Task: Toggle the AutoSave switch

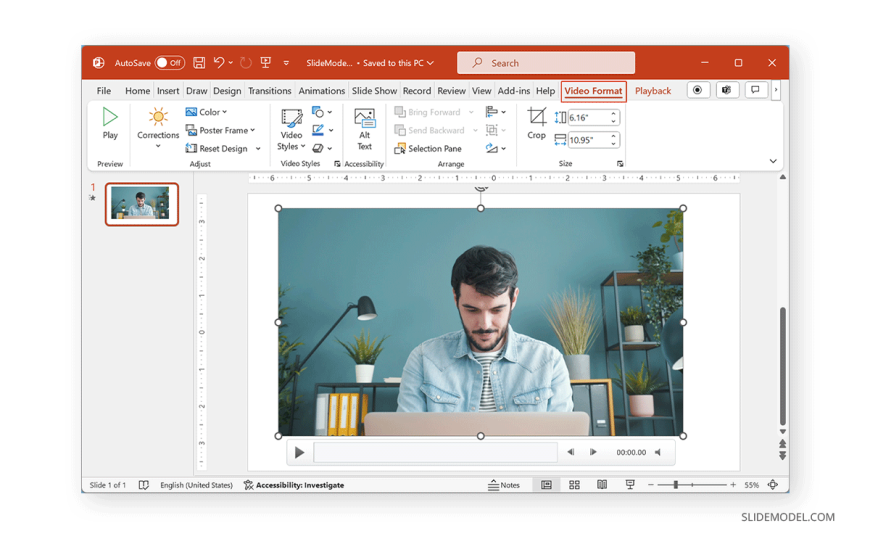Action: 169,63
